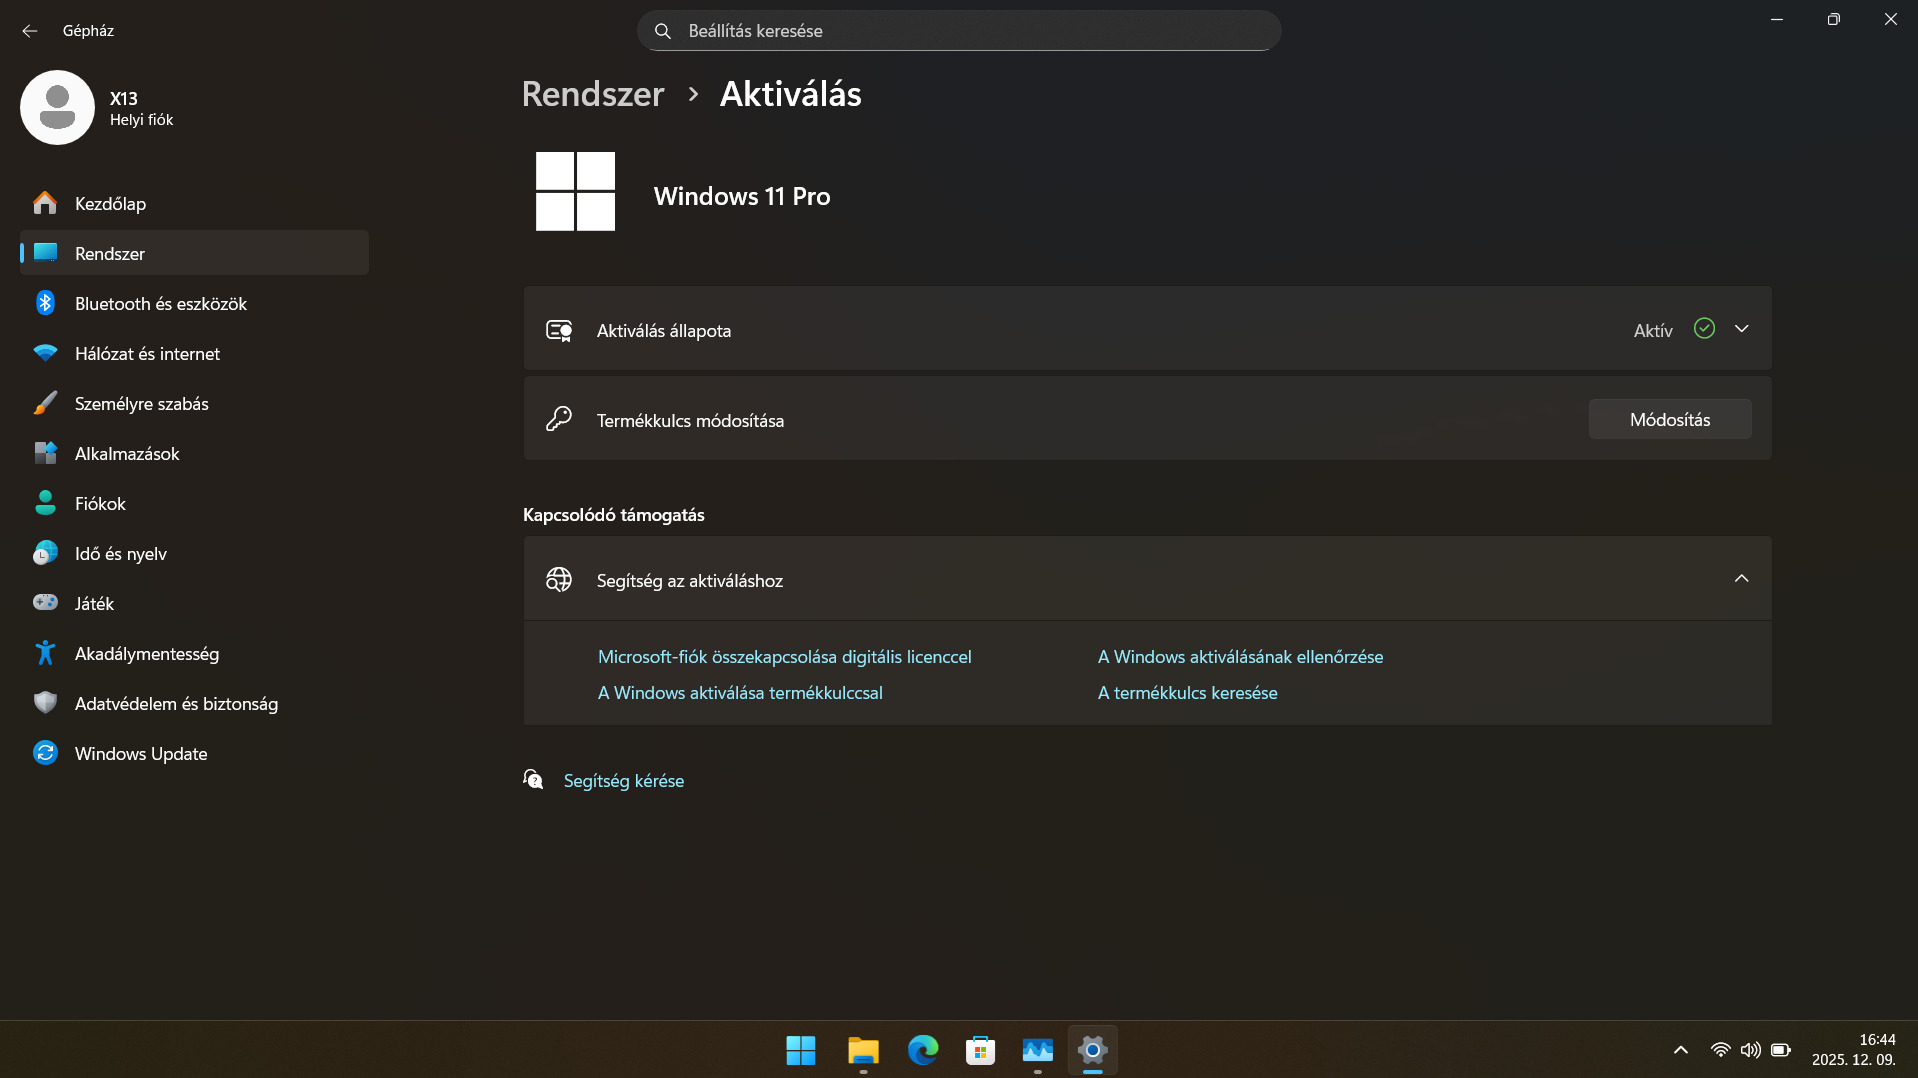
Task: Open A Windows aktiválásának ellenőrzése link
Action: (x=1241, y=657)
